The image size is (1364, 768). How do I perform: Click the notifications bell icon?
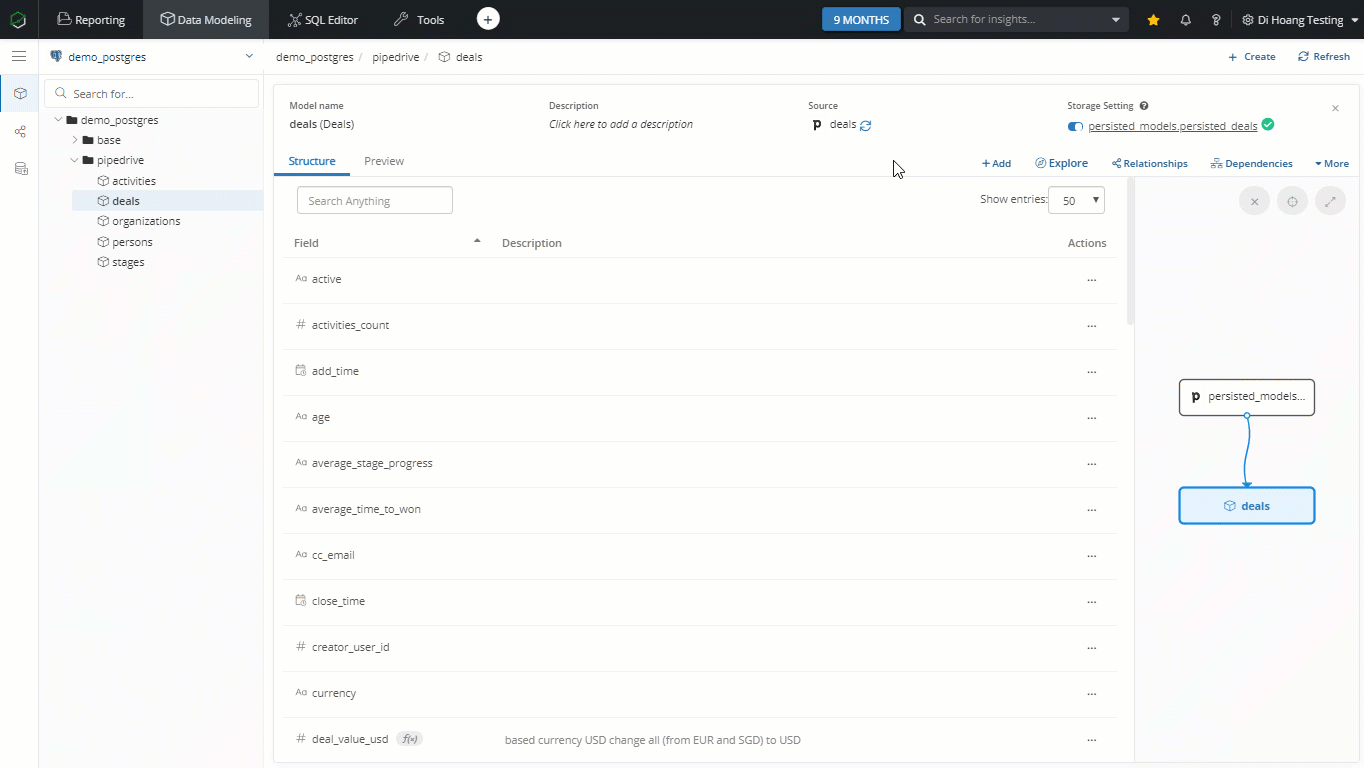pos(1185,20)
